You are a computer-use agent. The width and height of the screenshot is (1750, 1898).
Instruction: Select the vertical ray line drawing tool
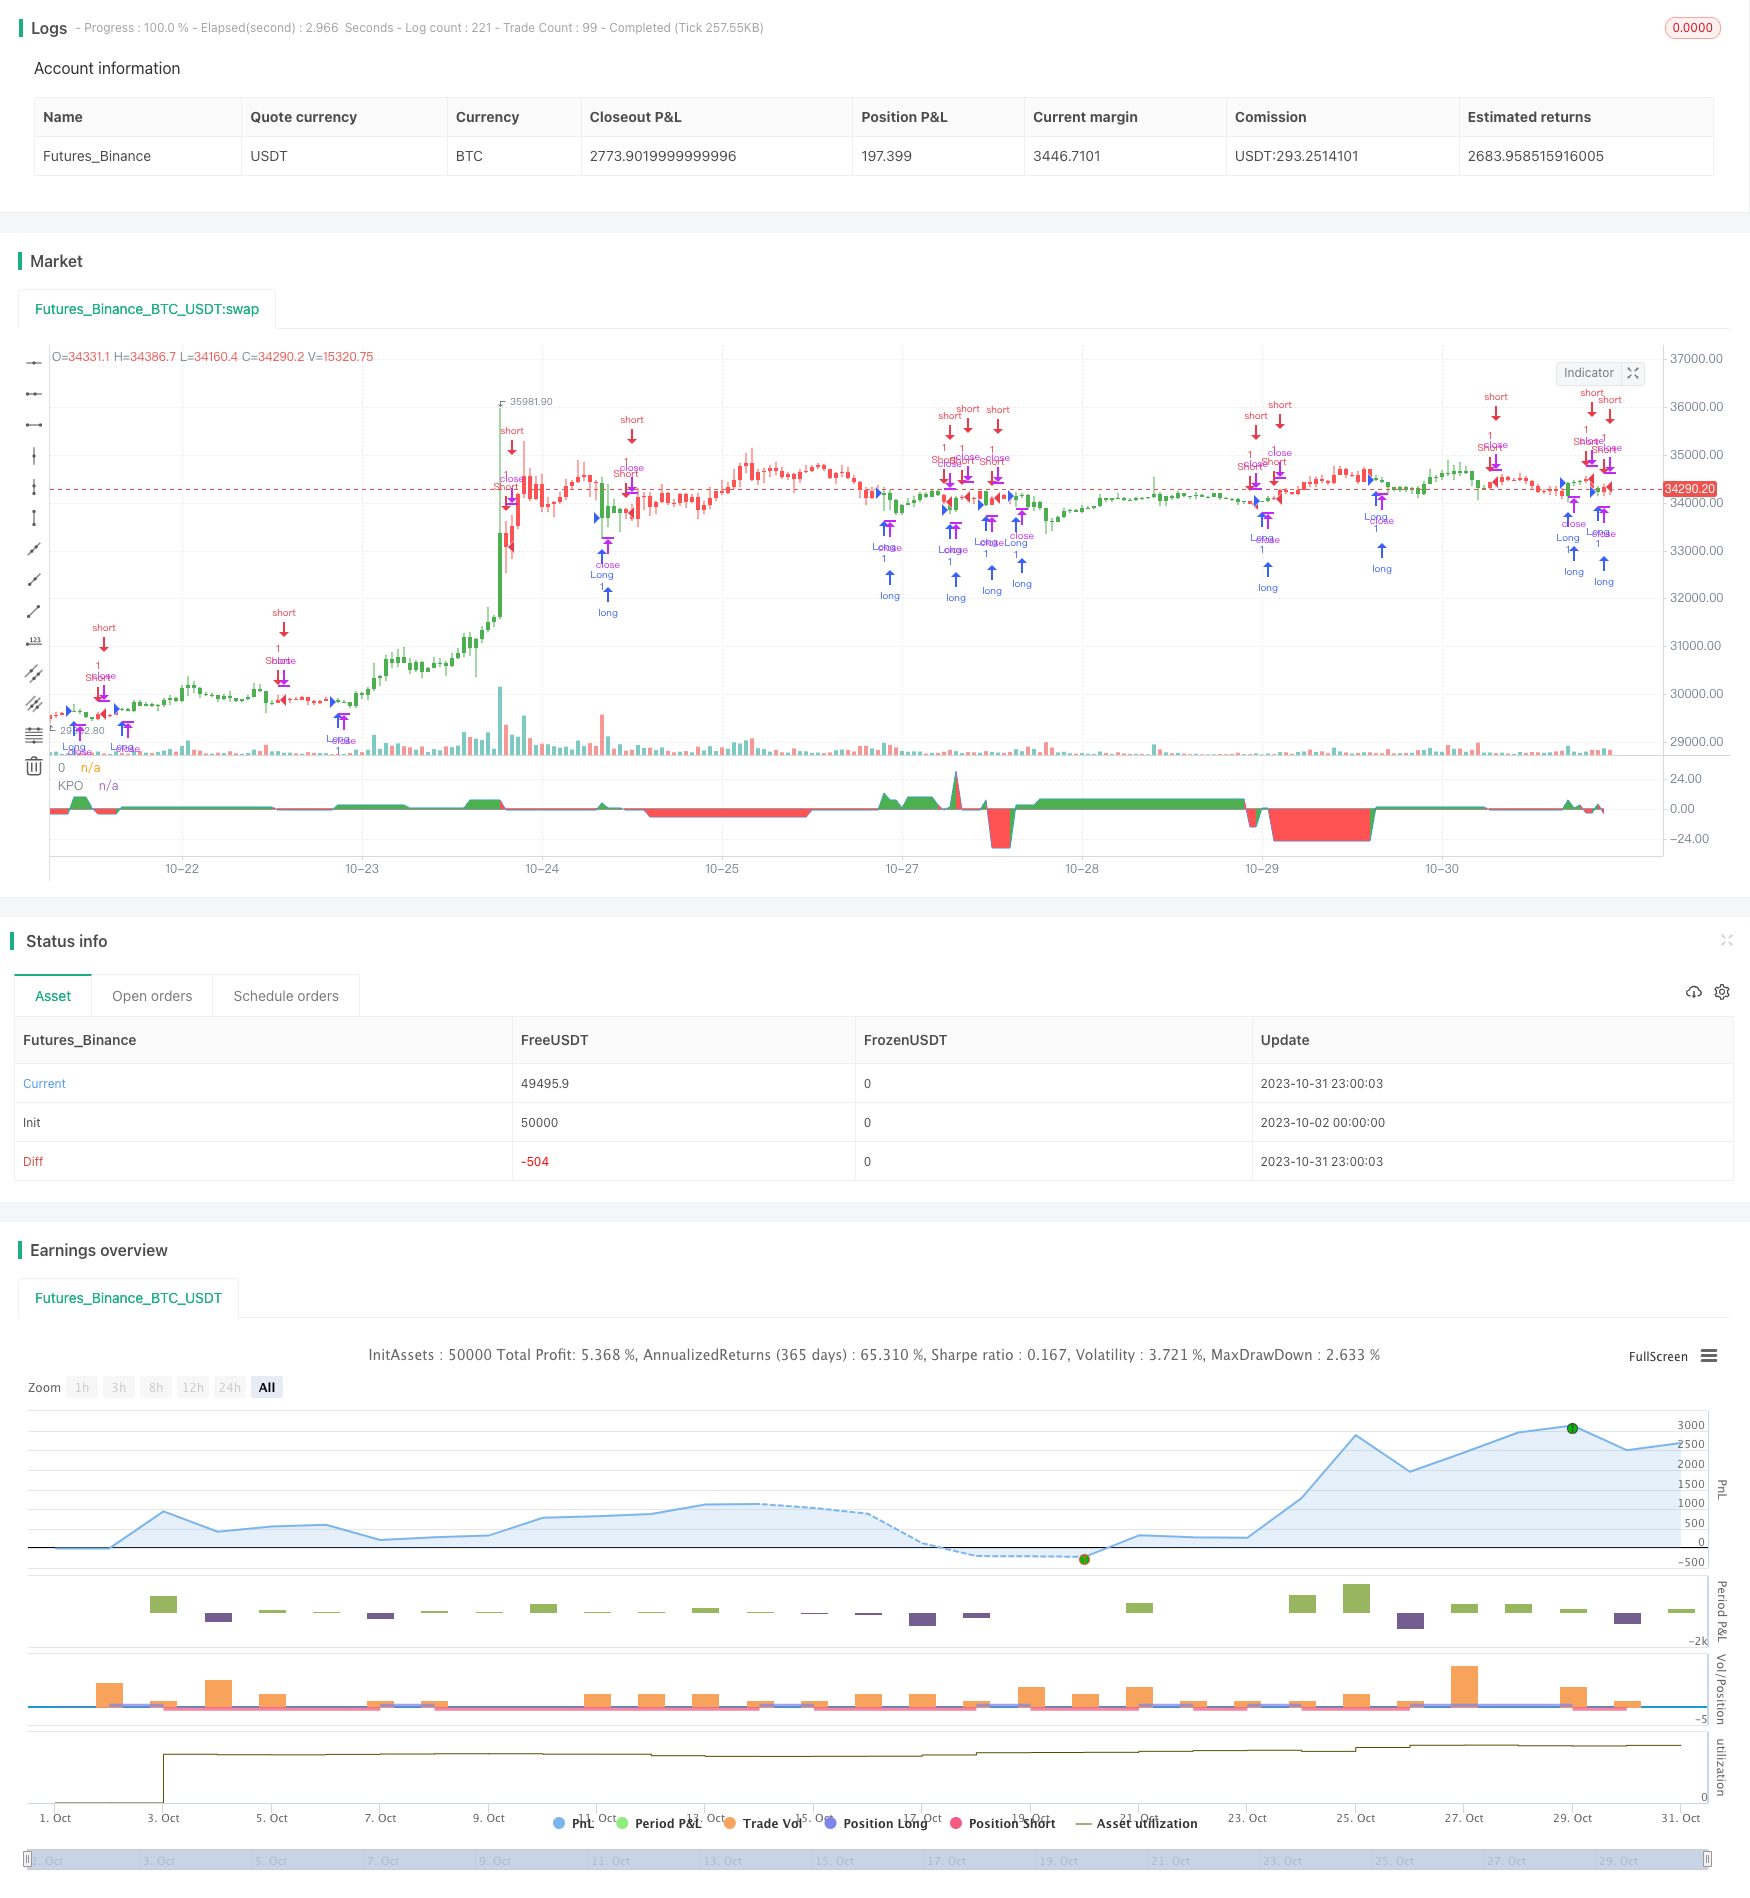pyautogui.click(x=34, y=487)
